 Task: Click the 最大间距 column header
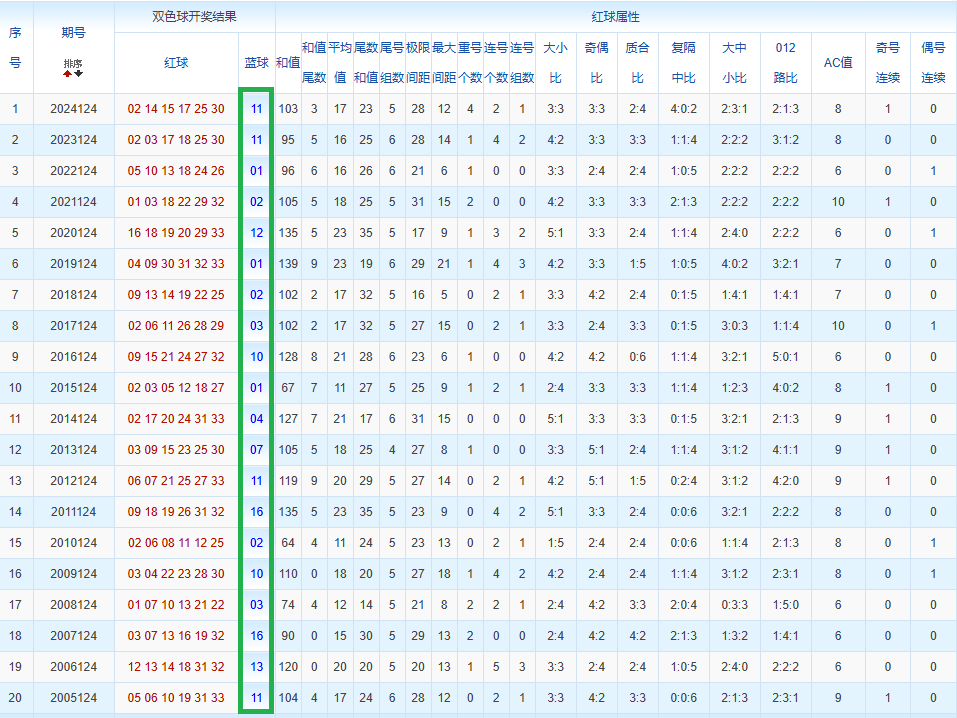444,63
